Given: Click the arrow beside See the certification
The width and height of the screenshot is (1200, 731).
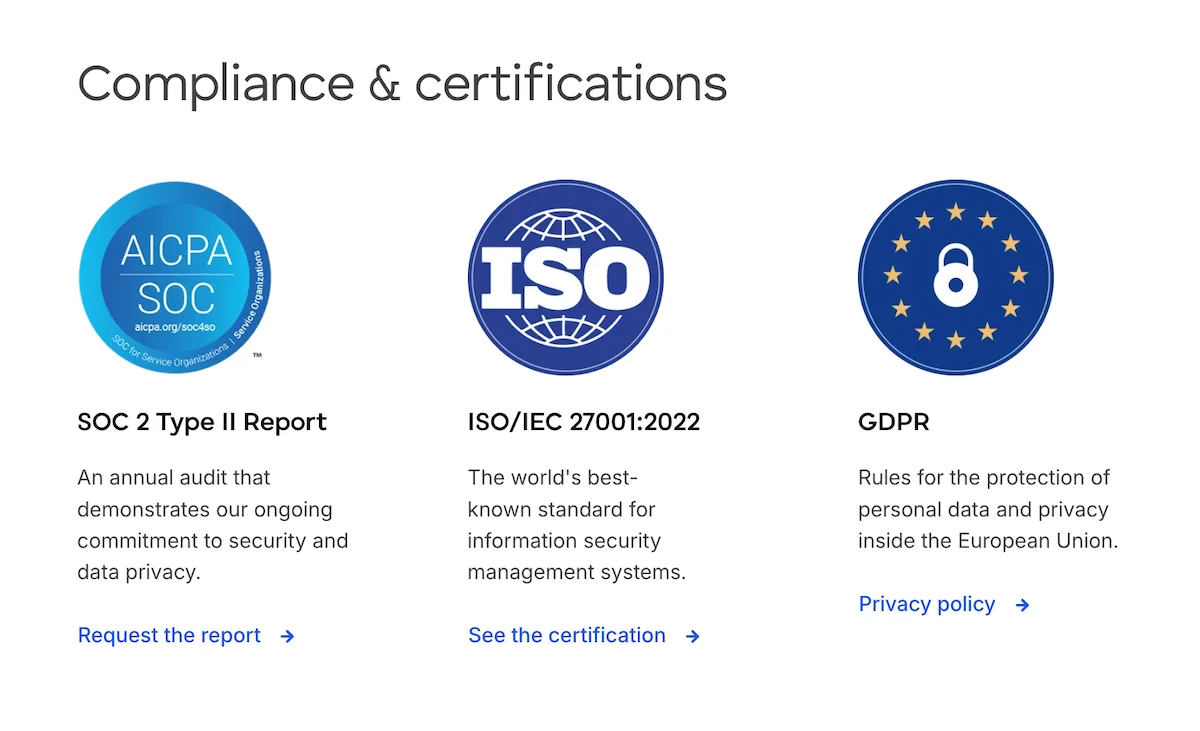Looking at the screenshot, I should tap(692, 636).
